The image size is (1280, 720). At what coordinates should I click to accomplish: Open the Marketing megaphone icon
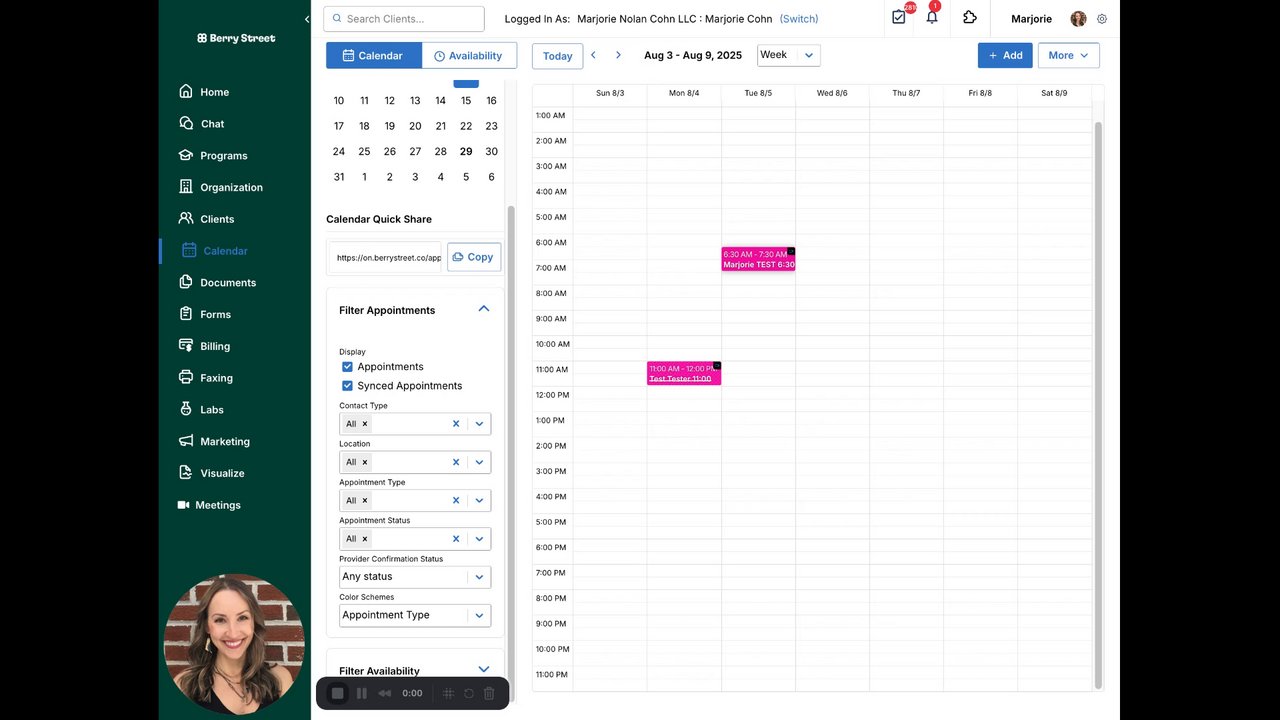[186, 441]
